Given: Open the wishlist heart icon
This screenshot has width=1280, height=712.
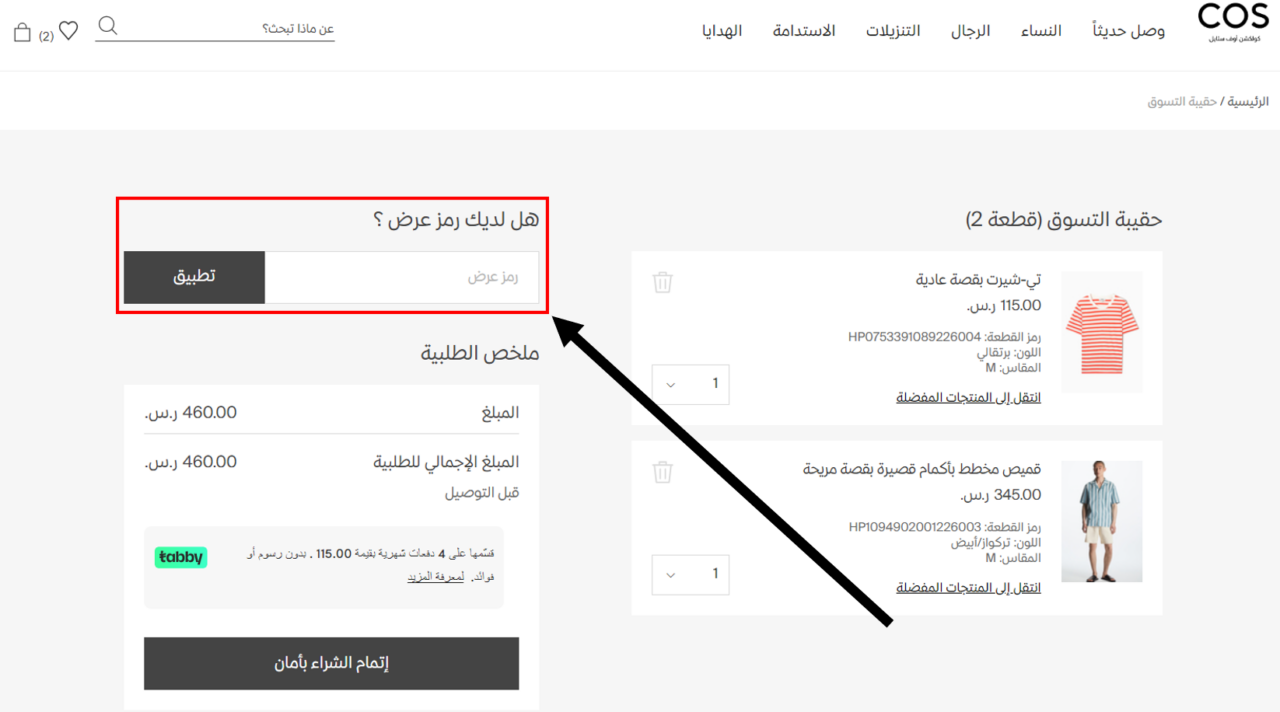Looking at the screenshot, I should tap(68, 30).
